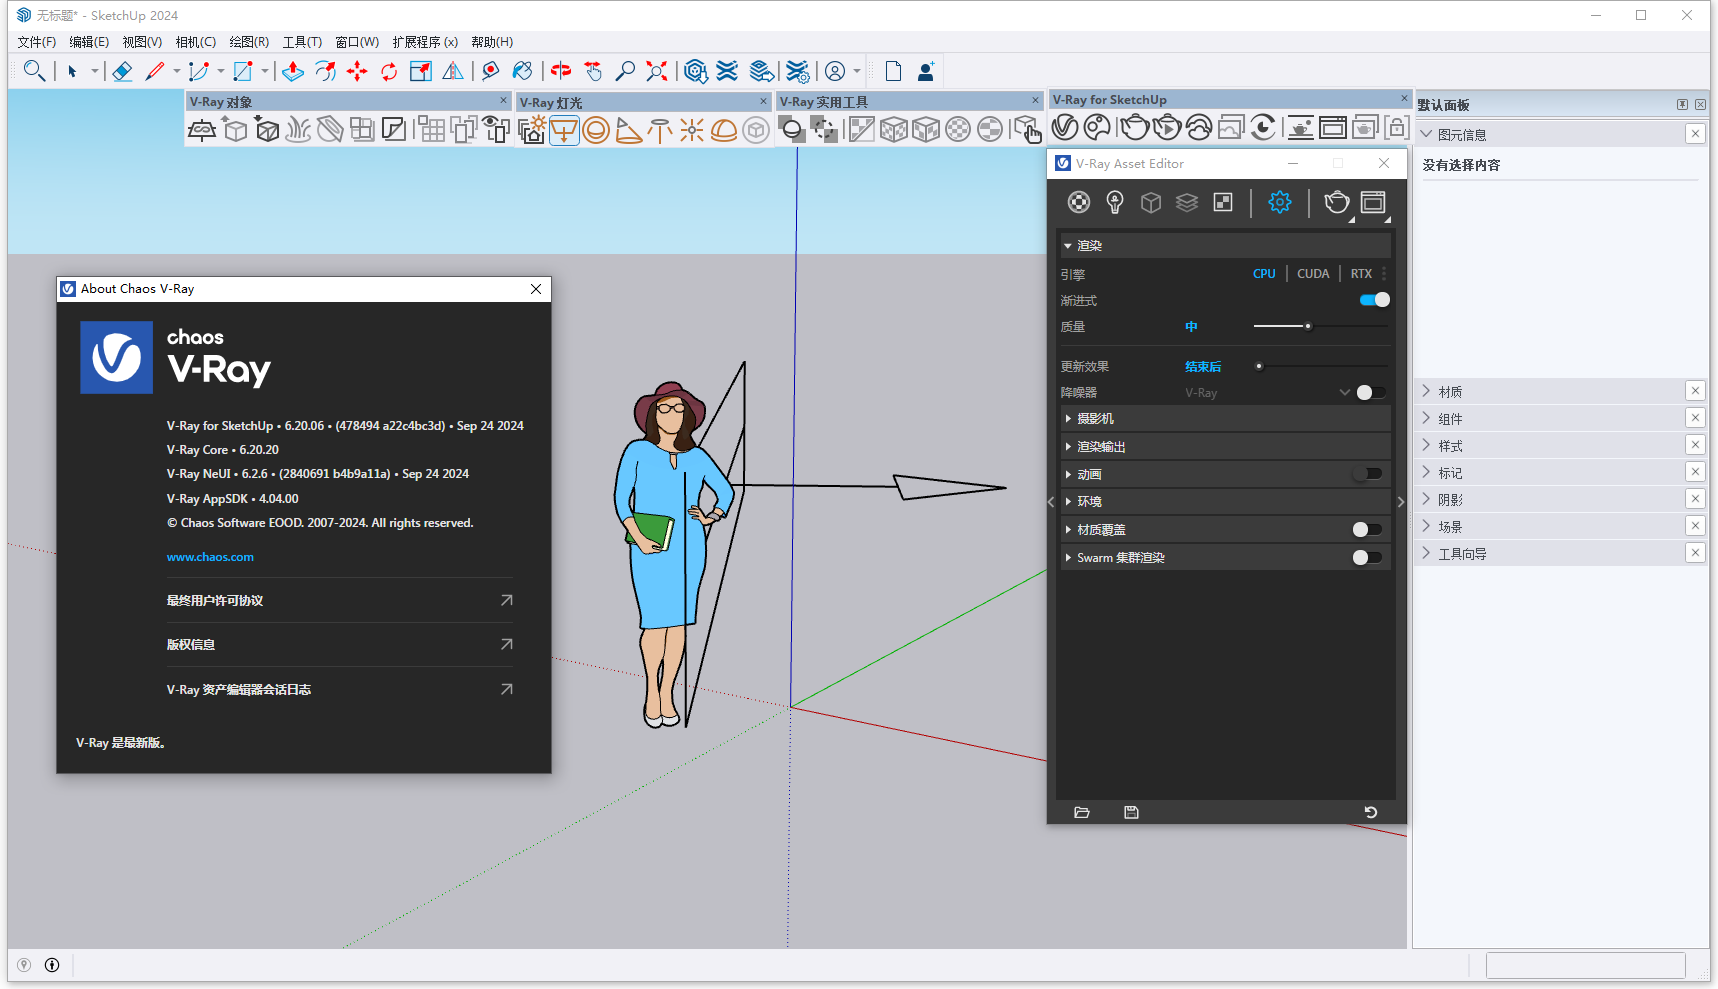Toggle the 渐进式 progressive switch
This screenshot has width=1718, height=989.
pos(1375,300)
